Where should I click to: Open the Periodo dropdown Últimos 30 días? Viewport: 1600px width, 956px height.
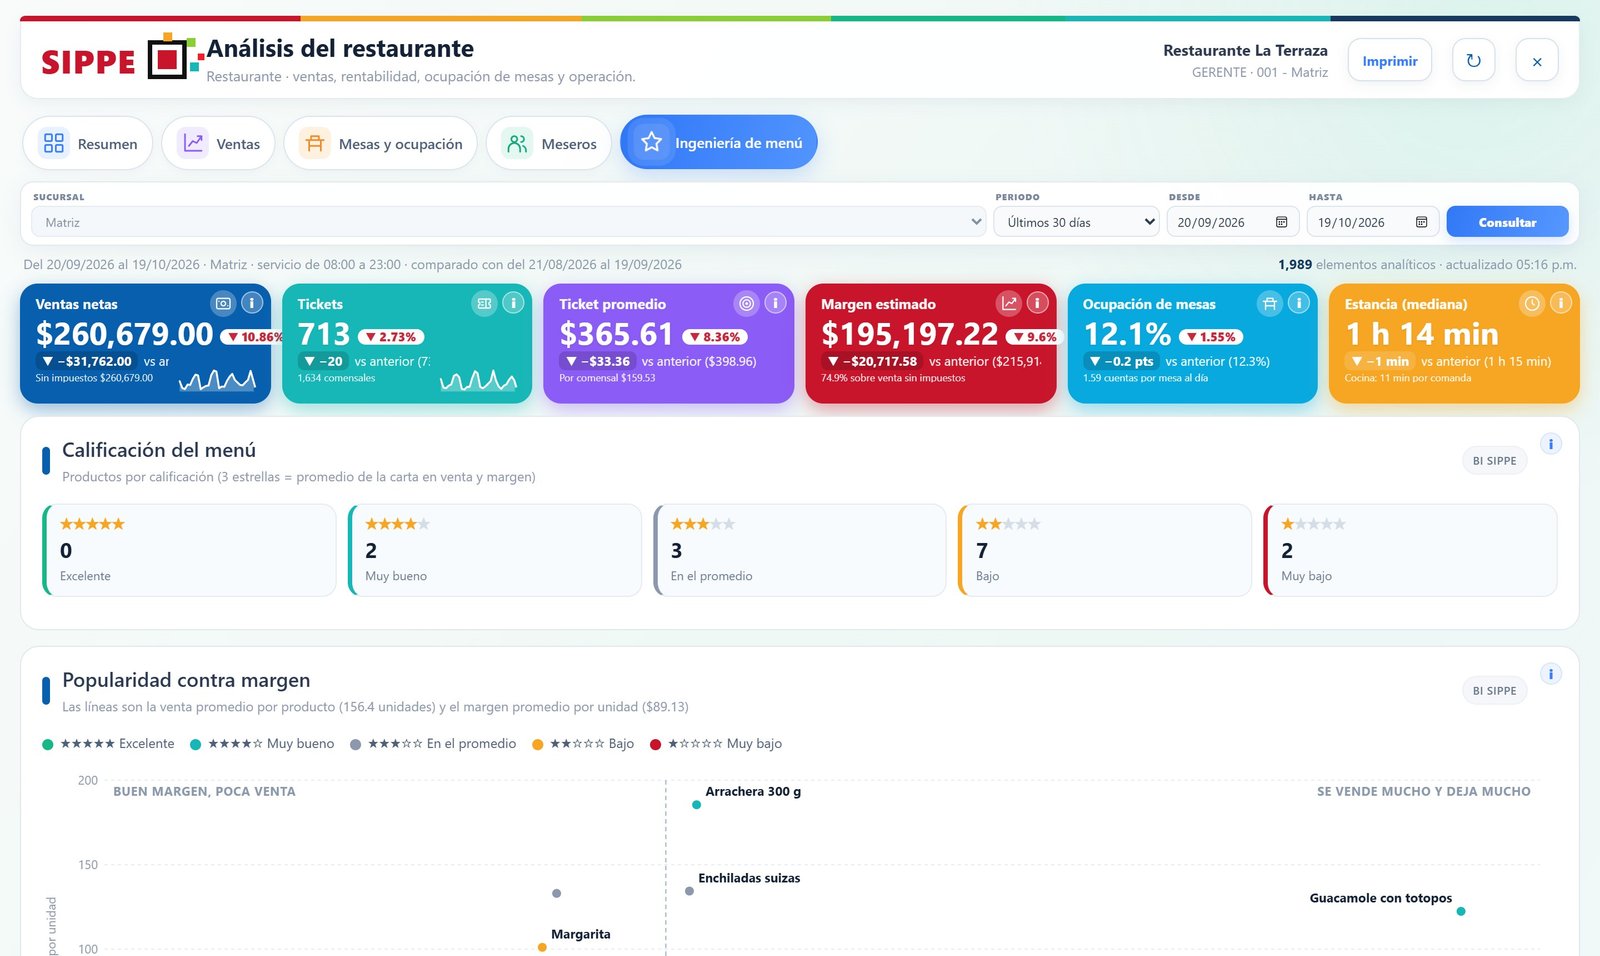[x=1077, y=222]
